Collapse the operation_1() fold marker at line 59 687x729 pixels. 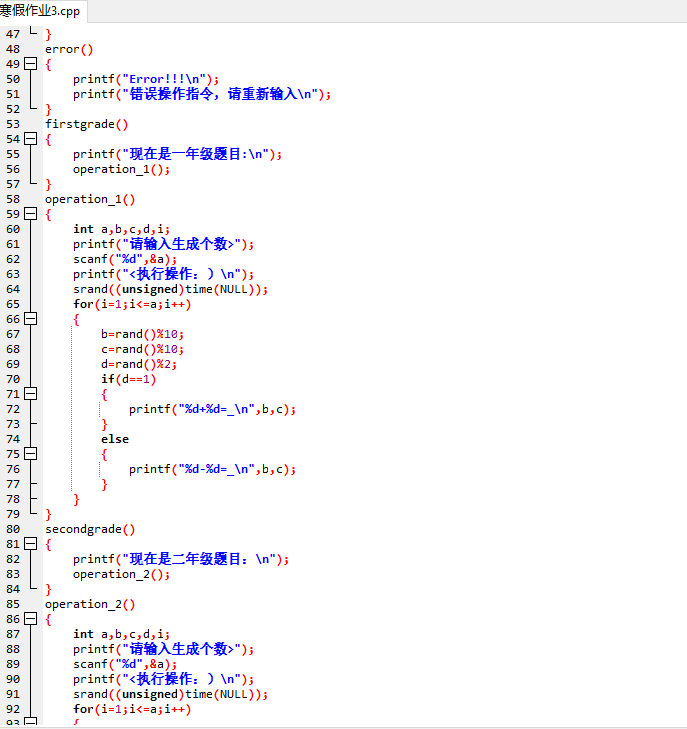tap(31, 214)
